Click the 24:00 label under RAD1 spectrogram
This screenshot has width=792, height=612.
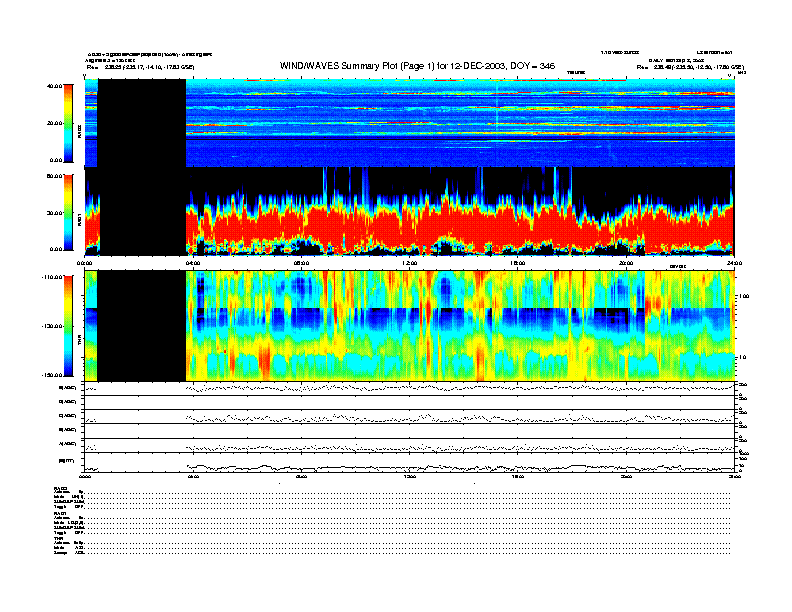(733, 263)
